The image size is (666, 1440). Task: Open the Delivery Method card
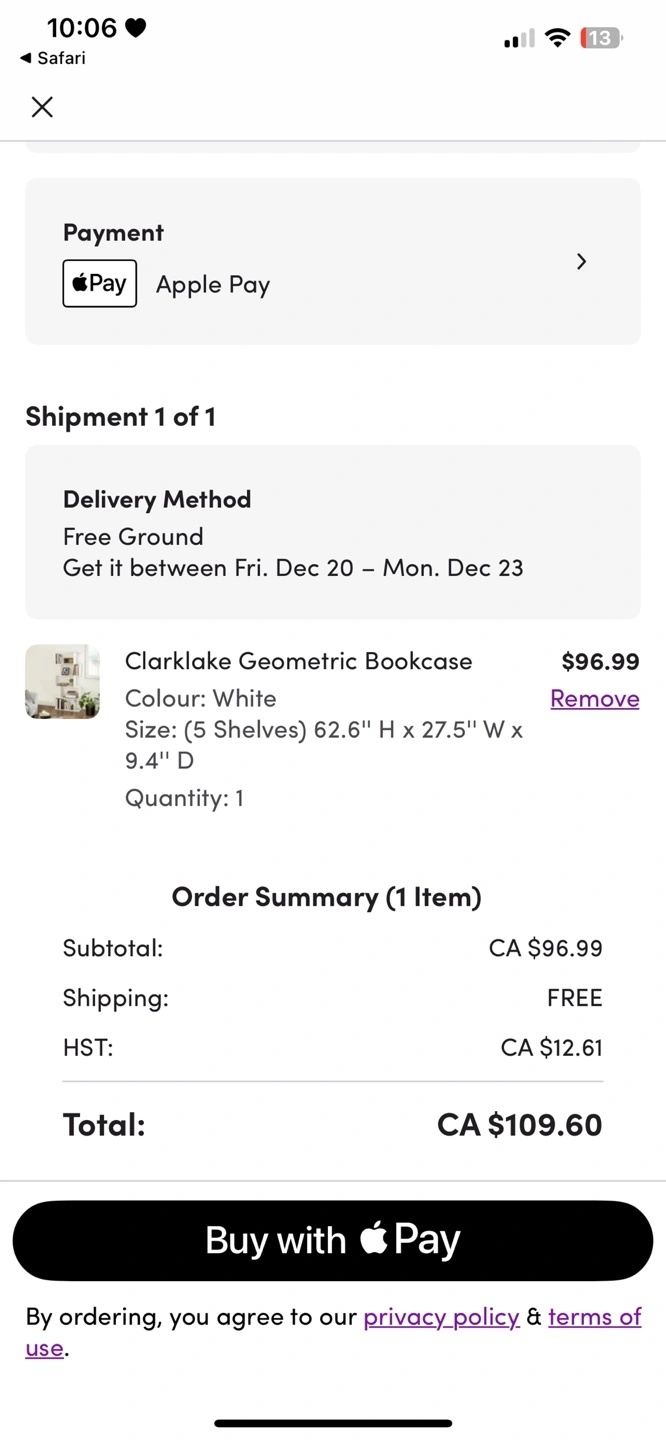tap(332, 532)
